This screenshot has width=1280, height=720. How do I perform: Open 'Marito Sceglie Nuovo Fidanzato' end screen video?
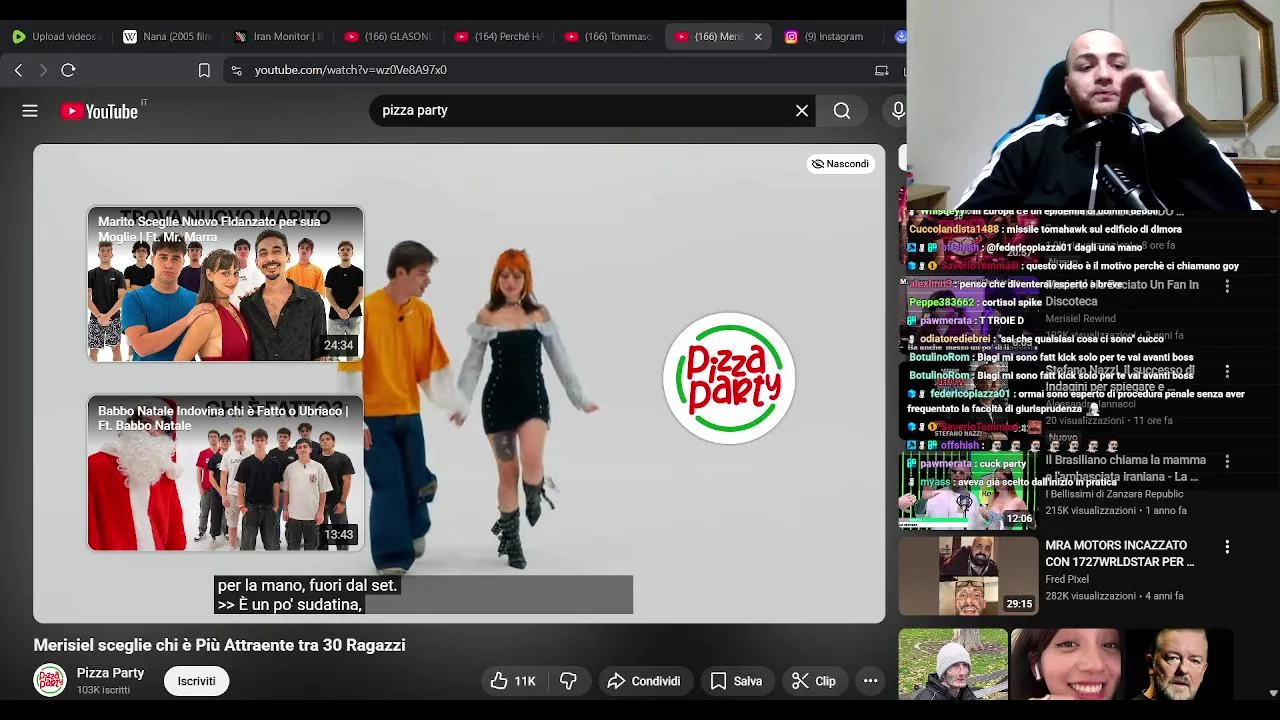point(225,284)
